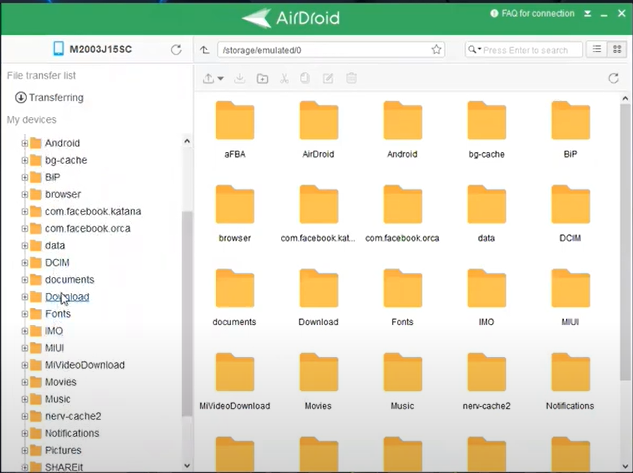This screenshot has height=473, width=633.
Task: Open the BiP folder in grid
Action: pos(570,120)
